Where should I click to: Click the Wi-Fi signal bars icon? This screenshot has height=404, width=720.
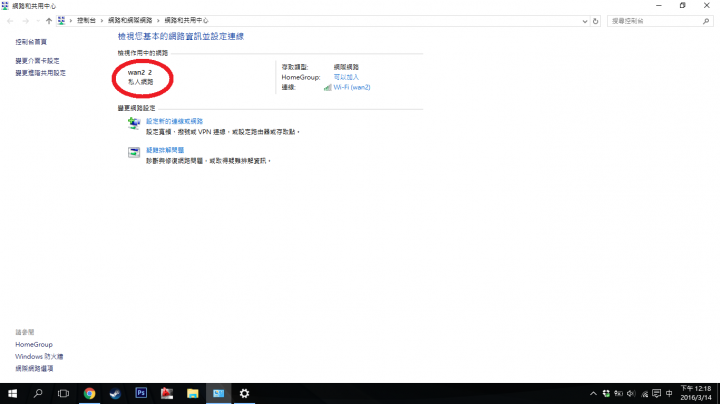tap(327, 87)
